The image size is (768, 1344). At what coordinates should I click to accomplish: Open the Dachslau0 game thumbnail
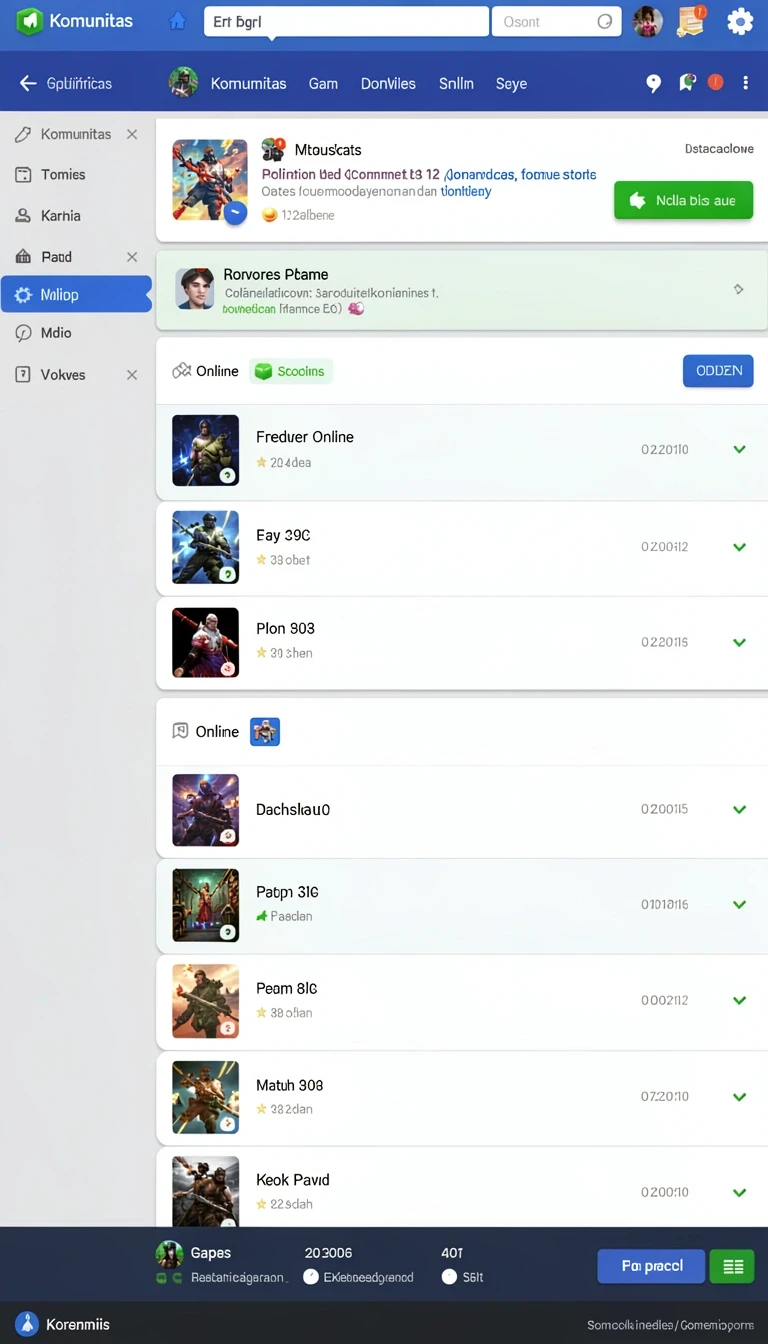206,810
